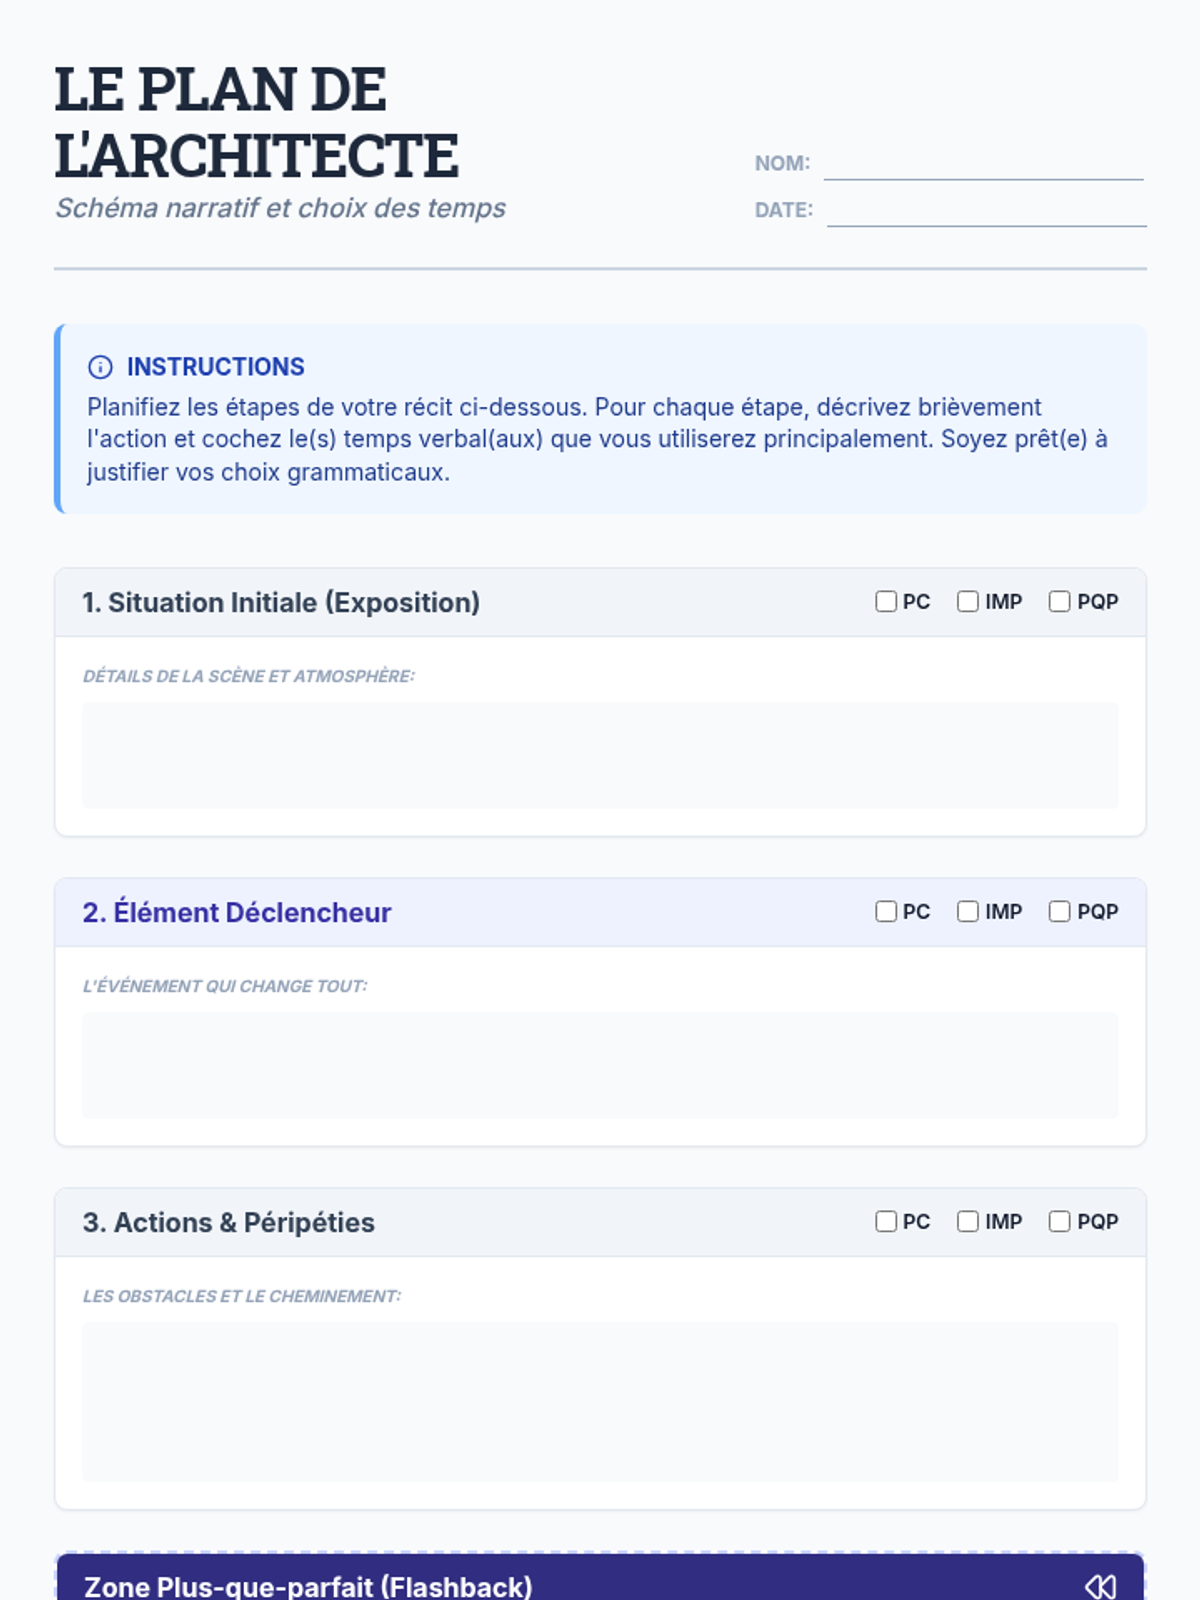
Task: Check PC for Situation Initiale
Action: (886, 601)
